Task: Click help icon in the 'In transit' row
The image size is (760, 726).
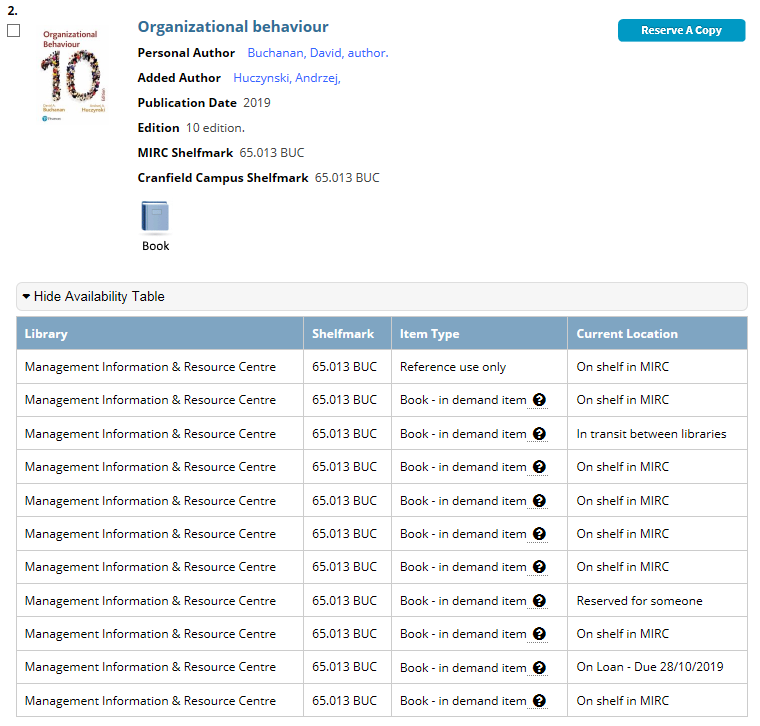Action: click(x=539, y=434)
